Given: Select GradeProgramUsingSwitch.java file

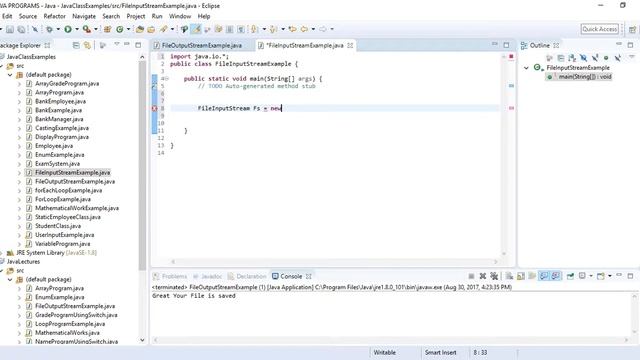Looking at the screenshot, I should tap(76, 315).
